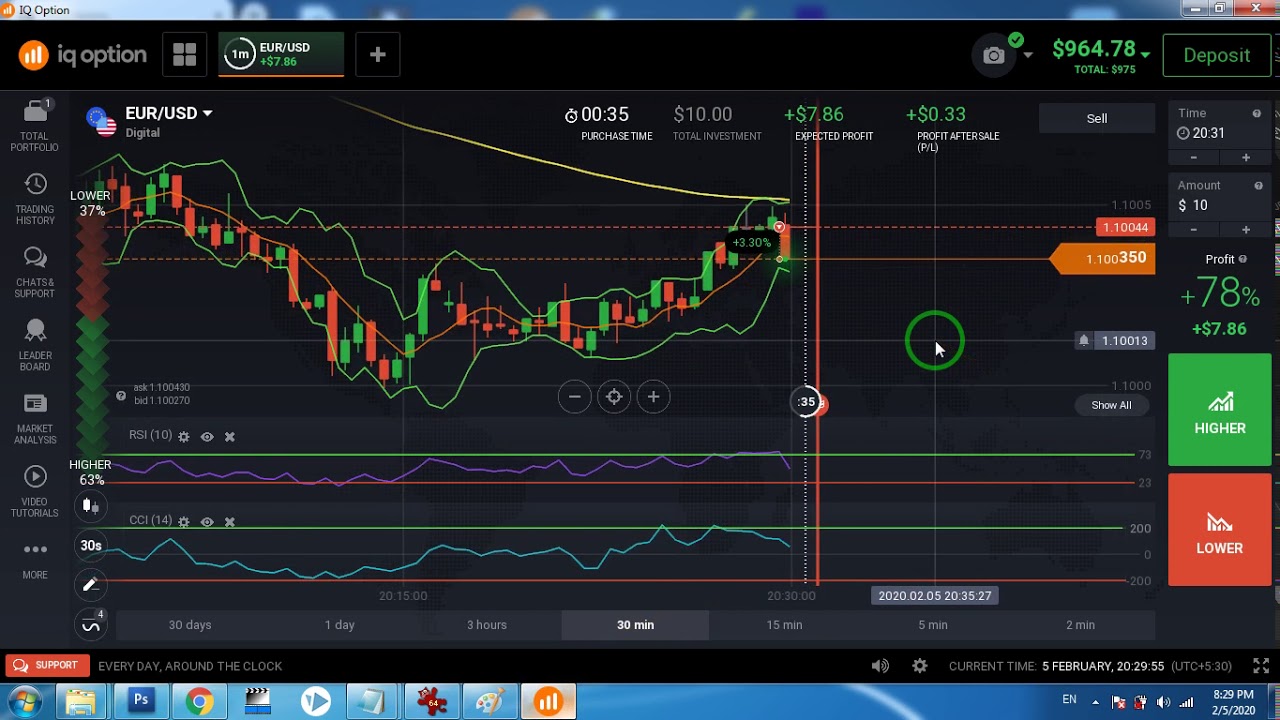Open the indicators button with badge 4
The image size is (1280, 720).
pos(91,625)
